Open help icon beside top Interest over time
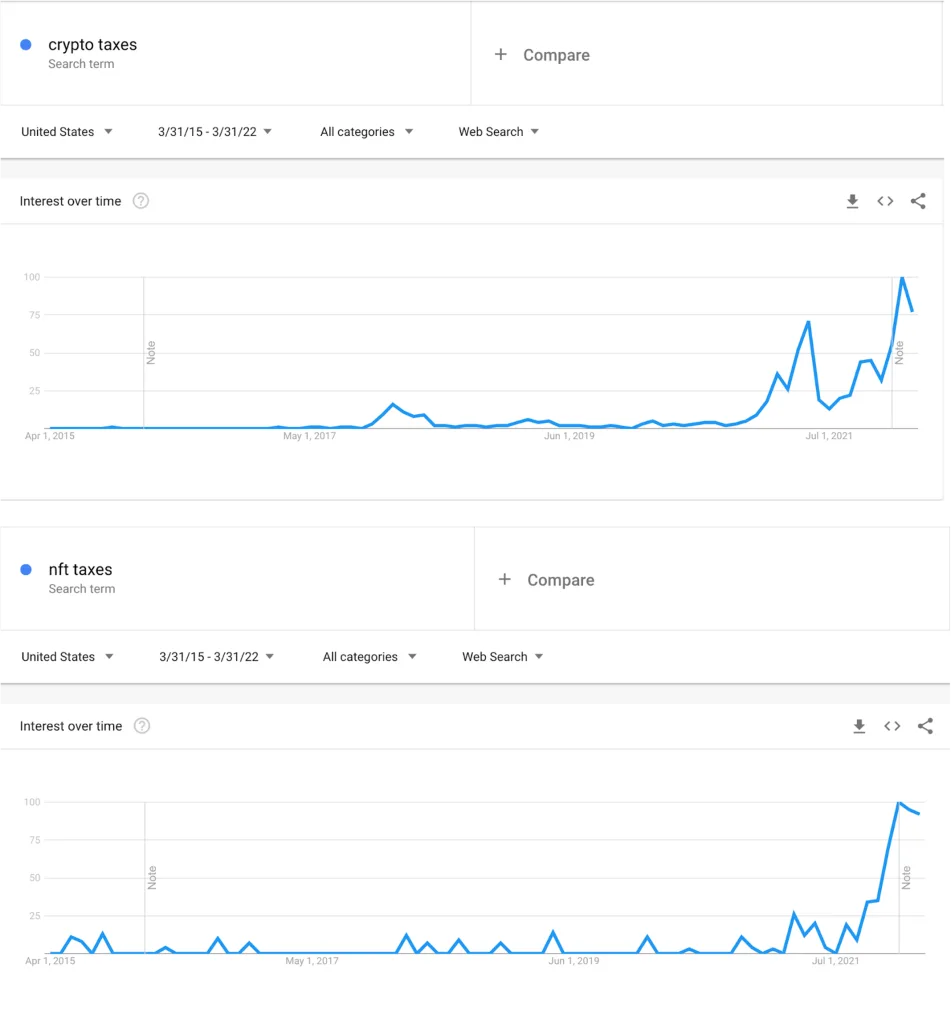 [x=141, y=201]
